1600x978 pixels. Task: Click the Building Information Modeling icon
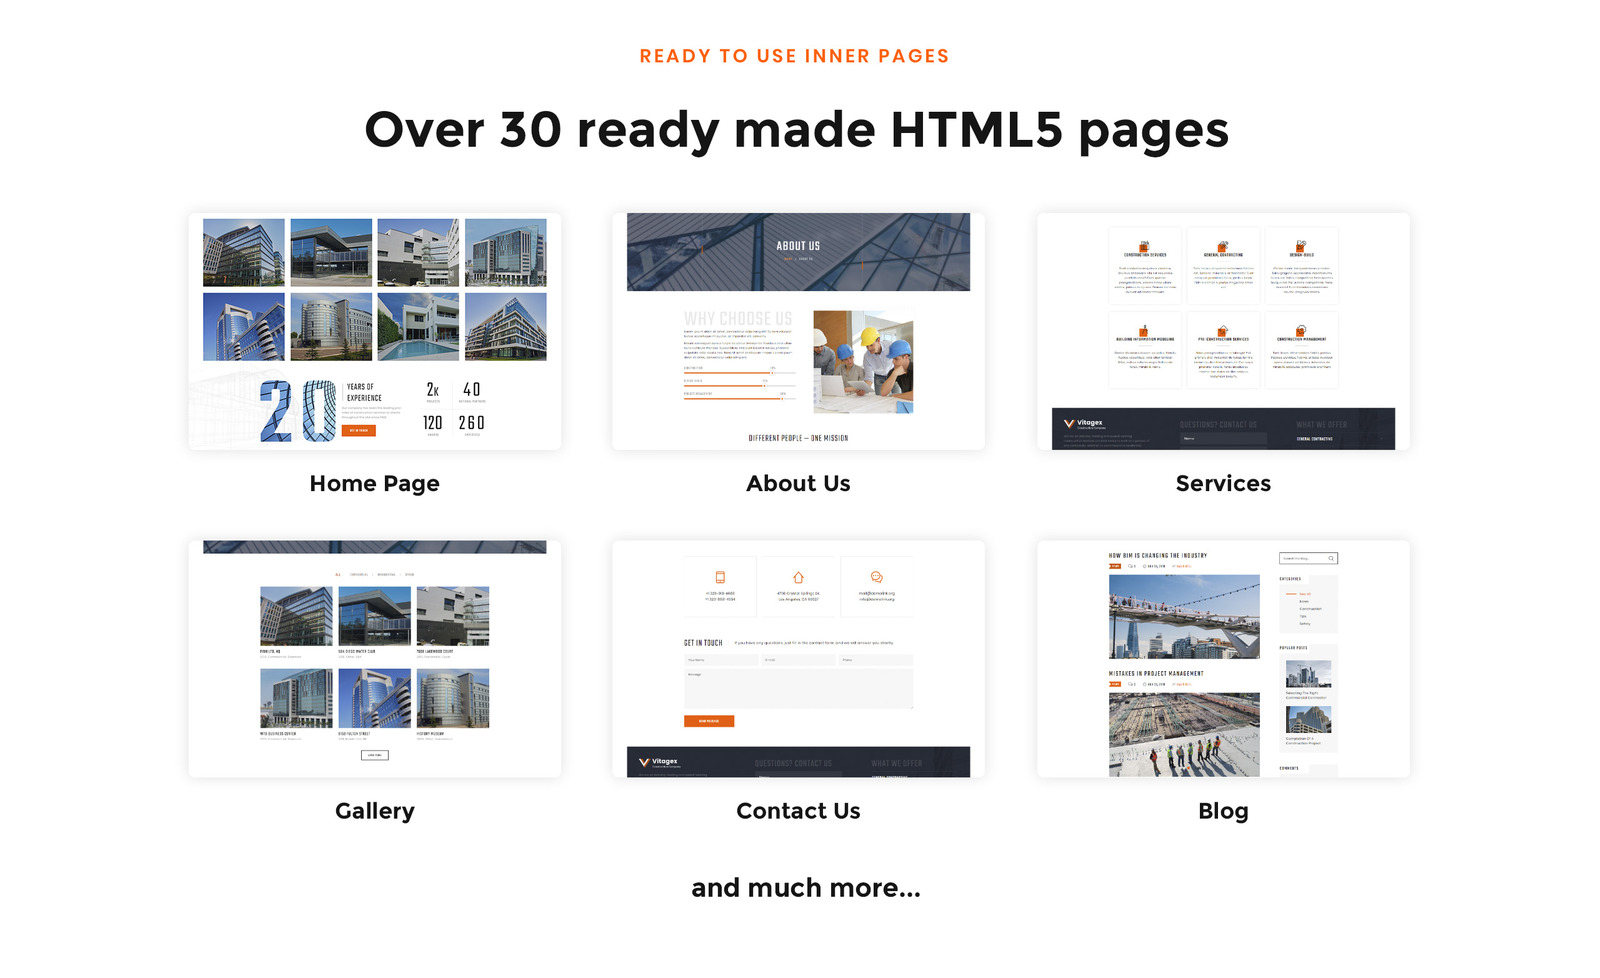pos(1145,330)
